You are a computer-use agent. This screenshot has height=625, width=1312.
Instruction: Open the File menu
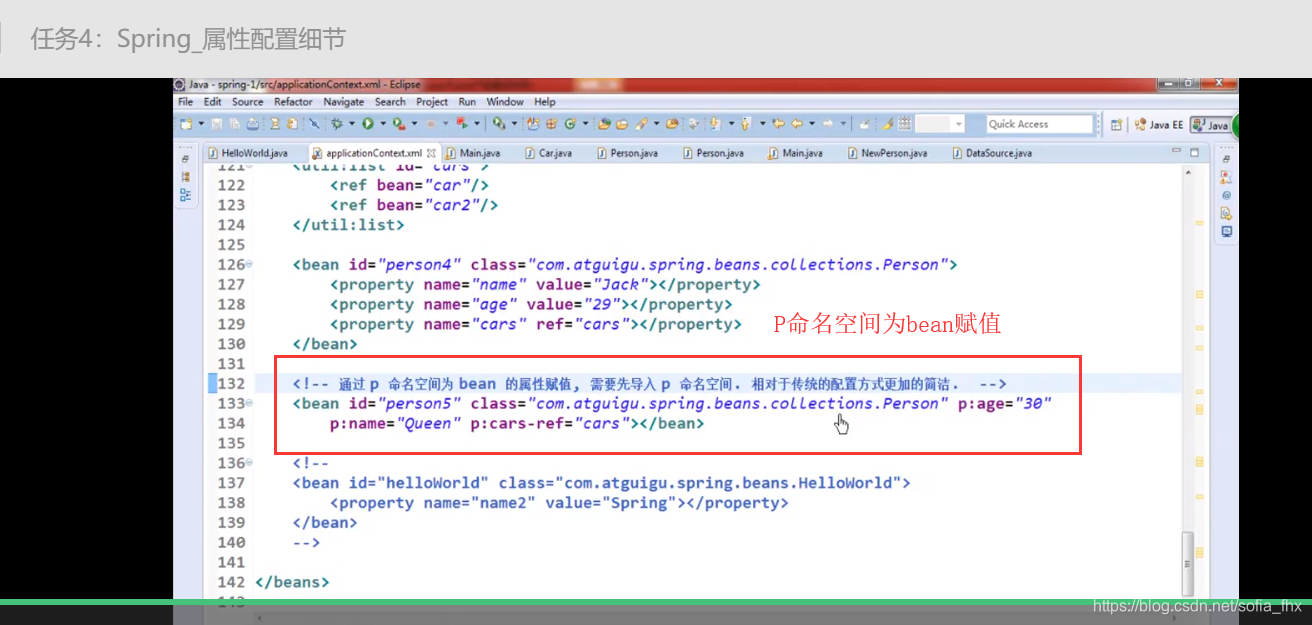185,102
